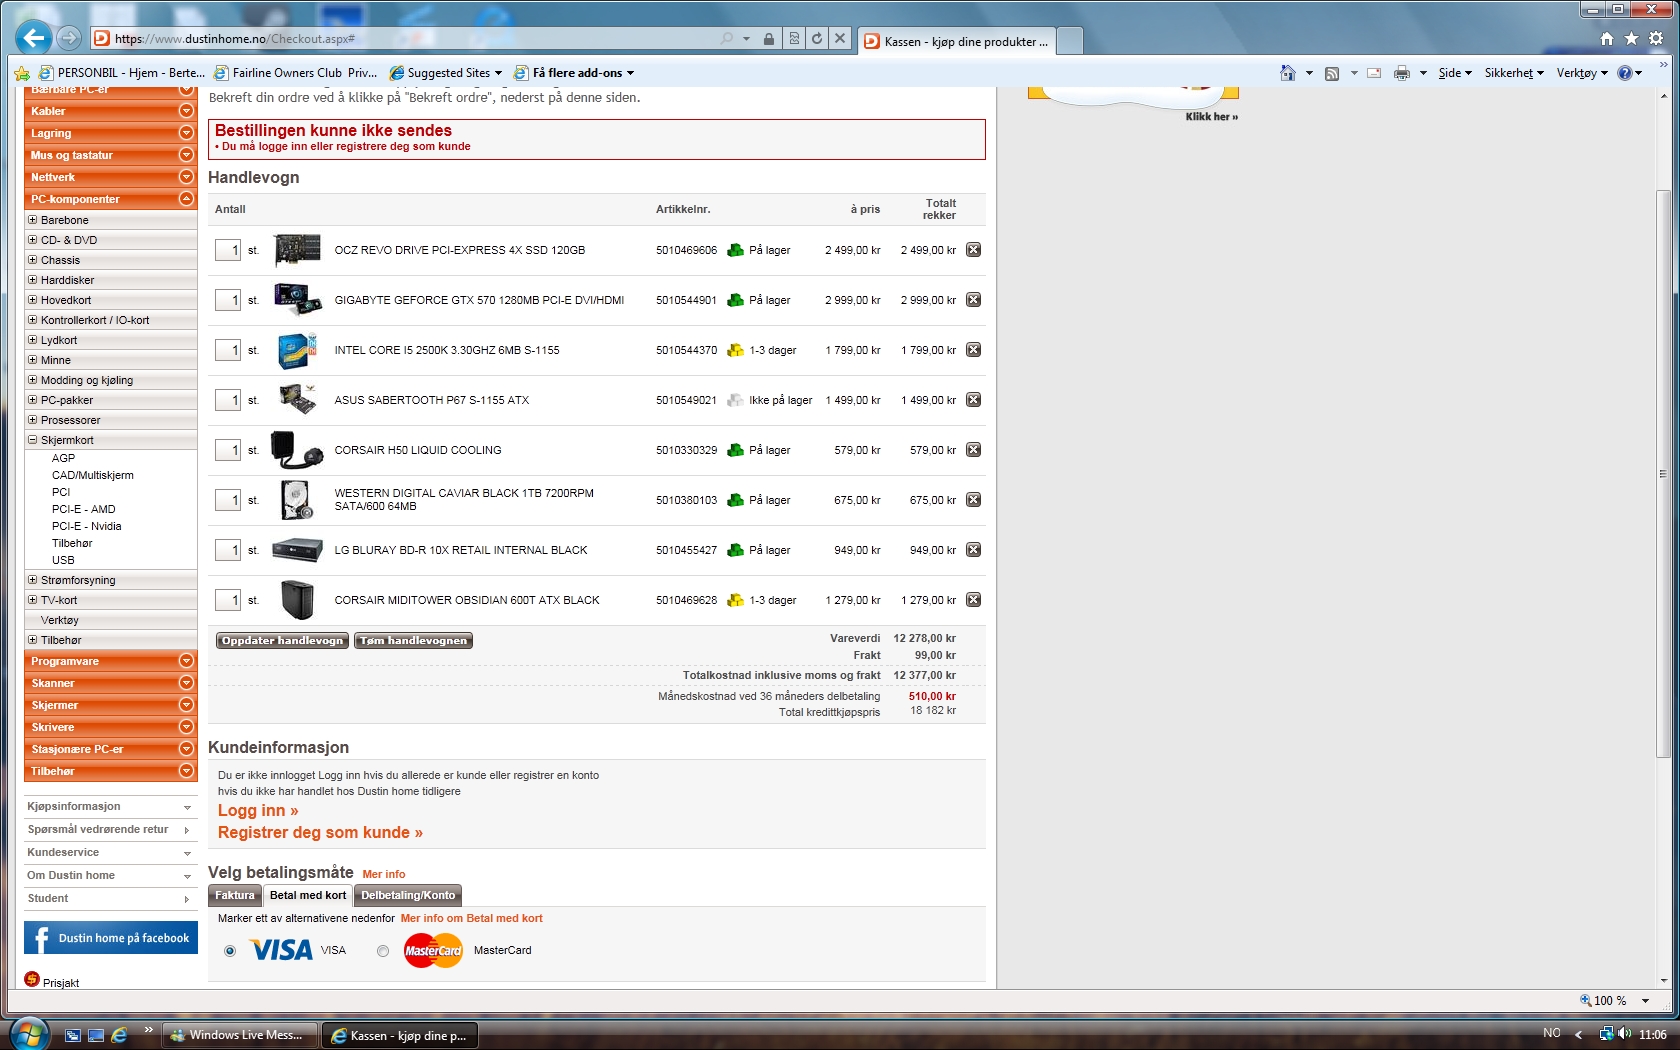Open the Verktøy menu in command bar
This screenshot has width=1680, height=1050.
click(x=1582, y=73)
